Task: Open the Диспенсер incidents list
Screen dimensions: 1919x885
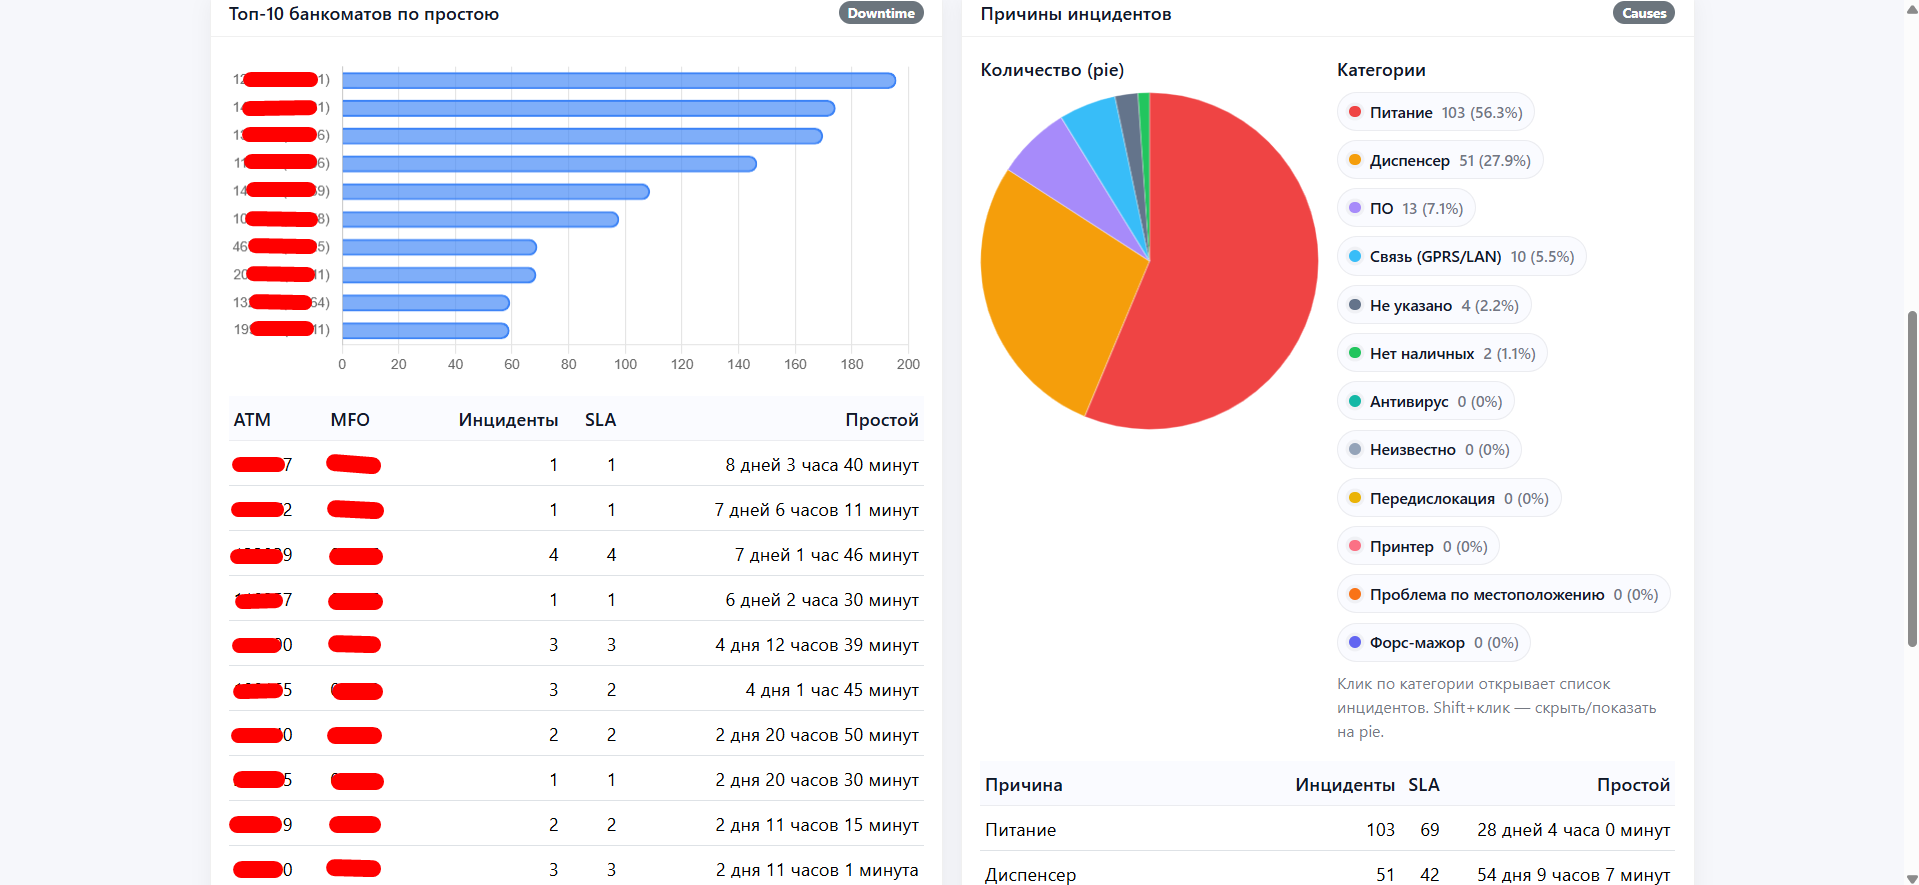Action: click(x=1439, y=161)
